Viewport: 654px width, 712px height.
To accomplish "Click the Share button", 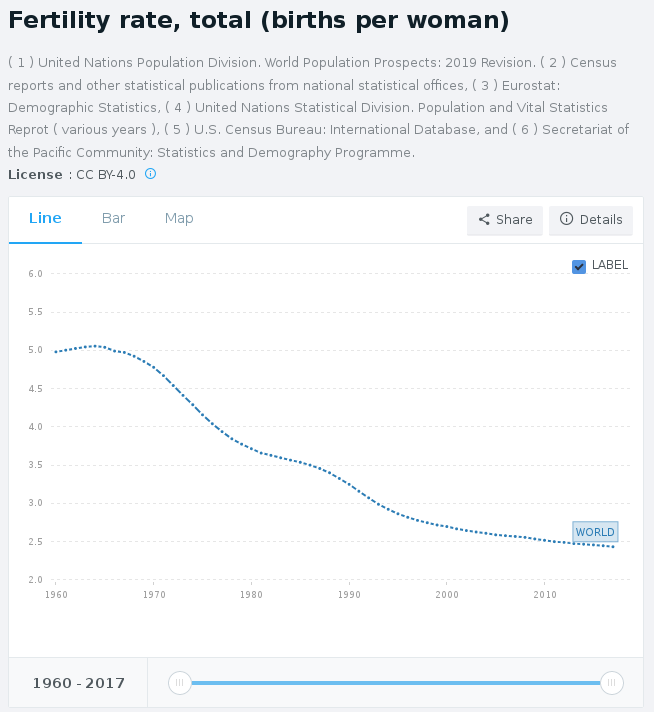I will pos(505,220).
